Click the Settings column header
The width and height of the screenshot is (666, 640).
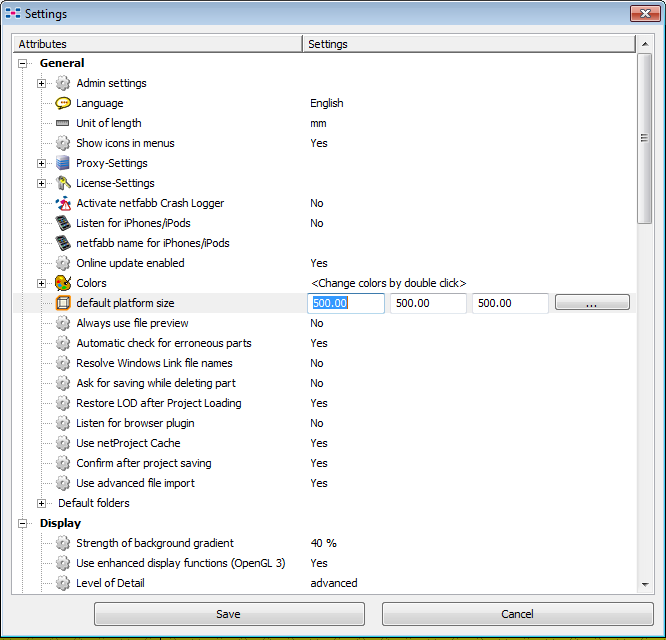coord(469,44)
